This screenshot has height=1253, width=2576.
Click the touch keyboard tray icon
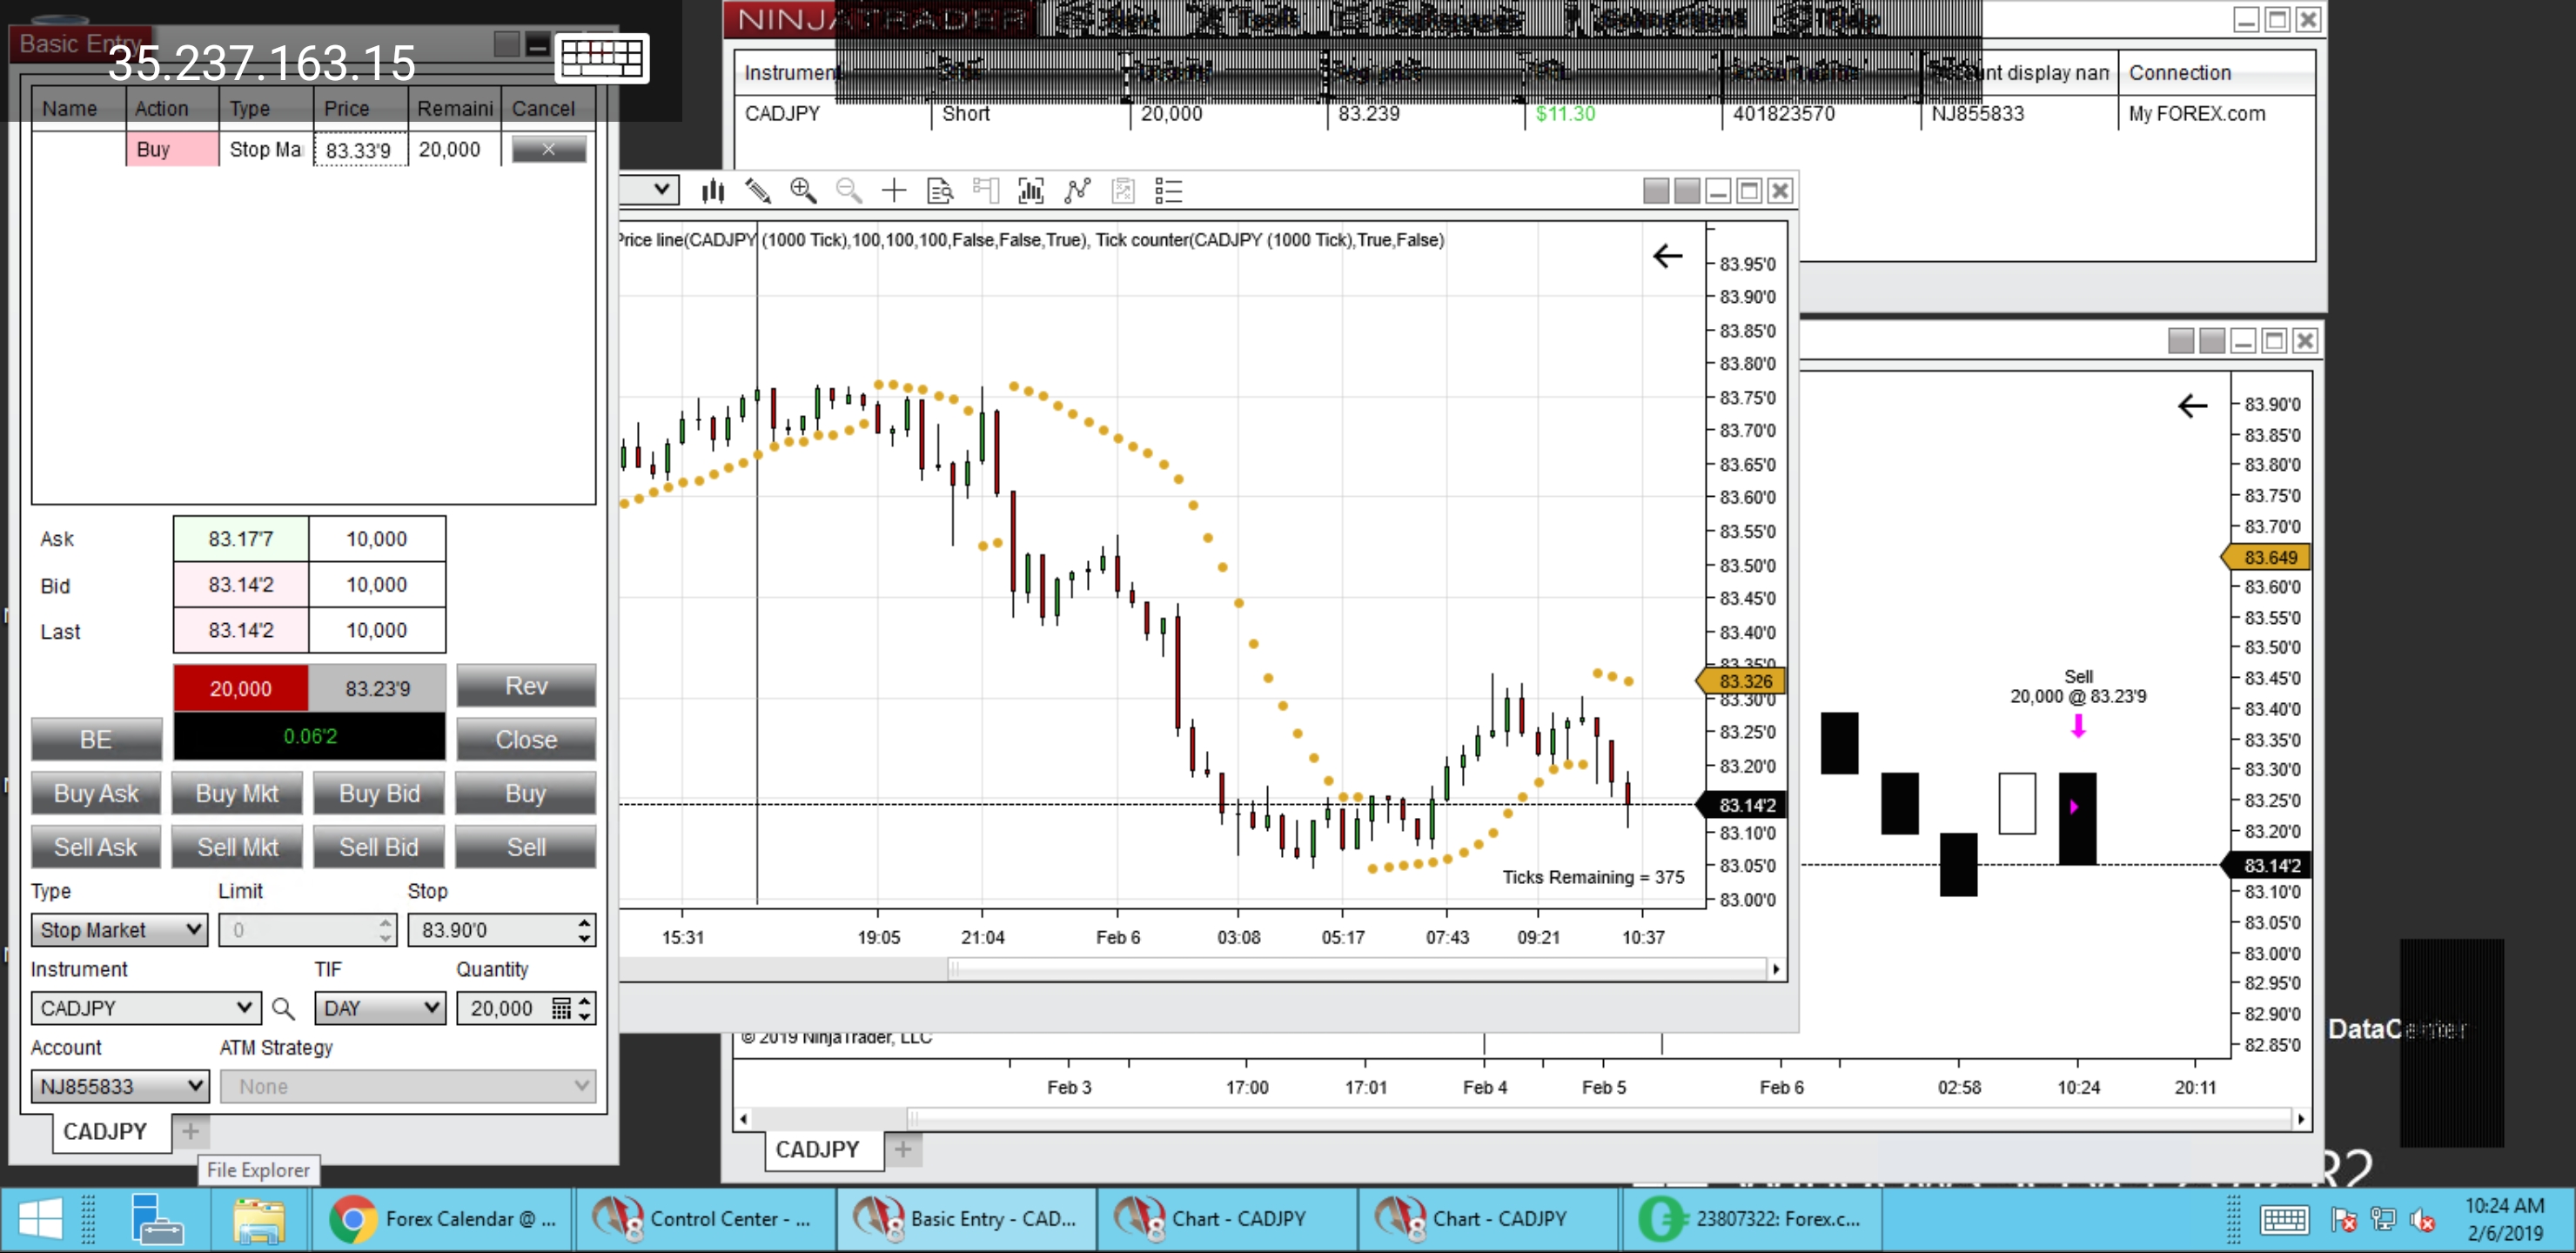tap(2284, 1220)
